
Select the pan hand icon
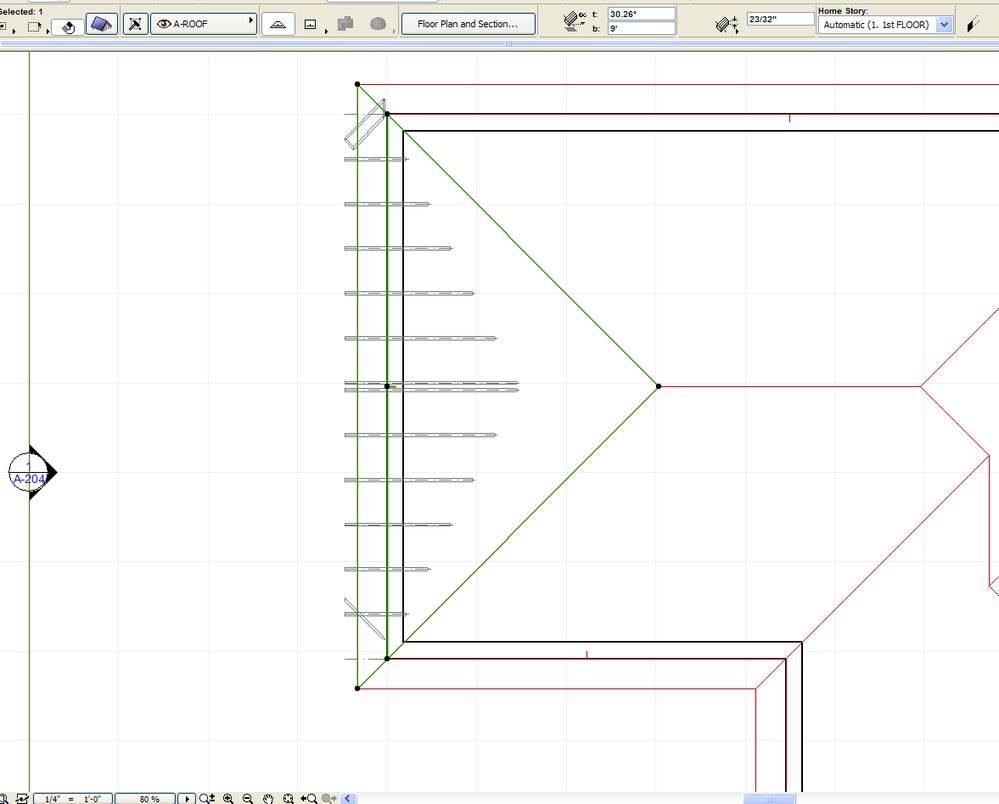coord(268,798)
